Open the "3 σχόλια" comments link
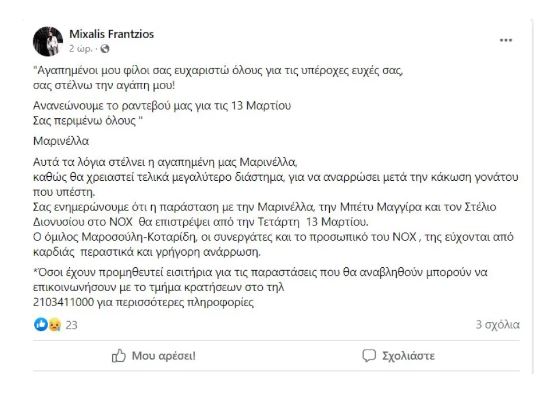Viewport: 553px width, 404px height. 497,324
